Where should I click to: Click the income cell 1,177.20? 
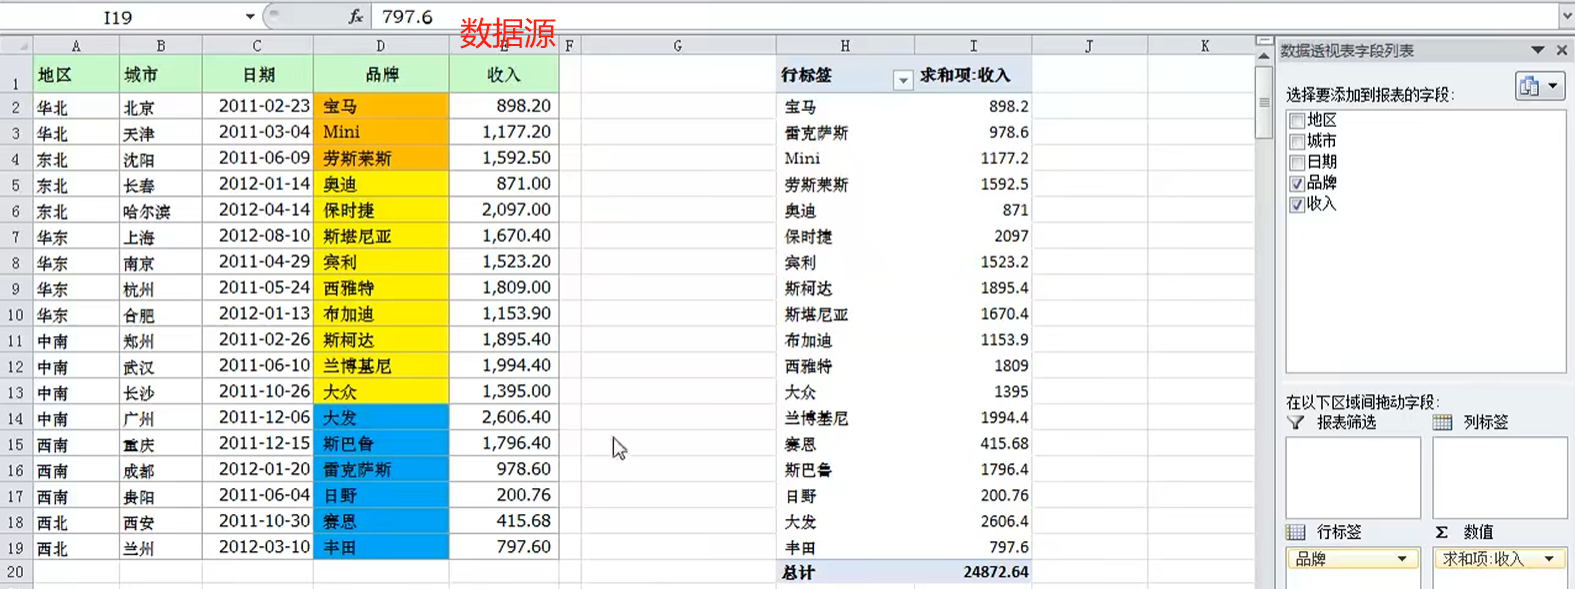pyautogui.click(x=504, y=132)
